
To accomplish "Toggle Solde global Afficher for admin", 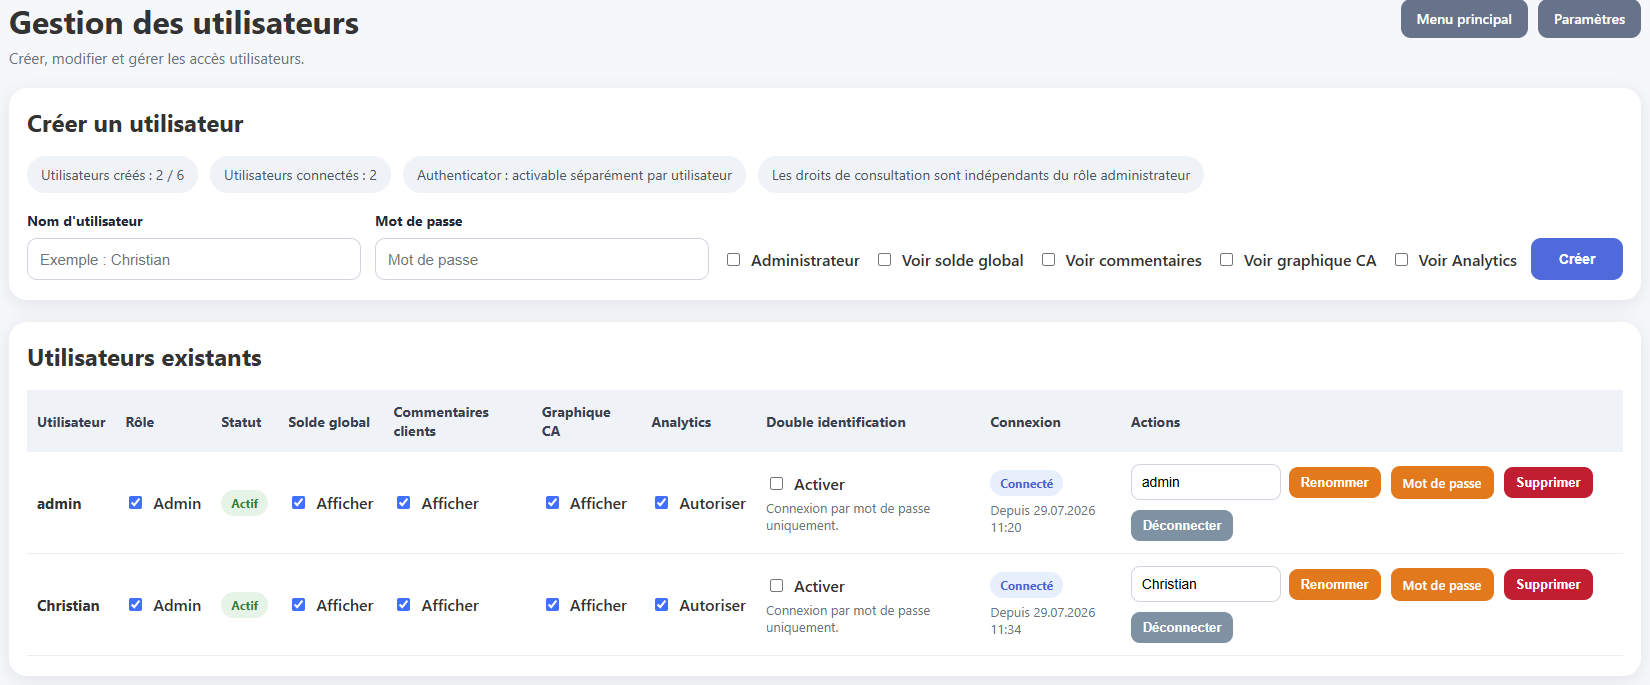I will tap(298, 503).
